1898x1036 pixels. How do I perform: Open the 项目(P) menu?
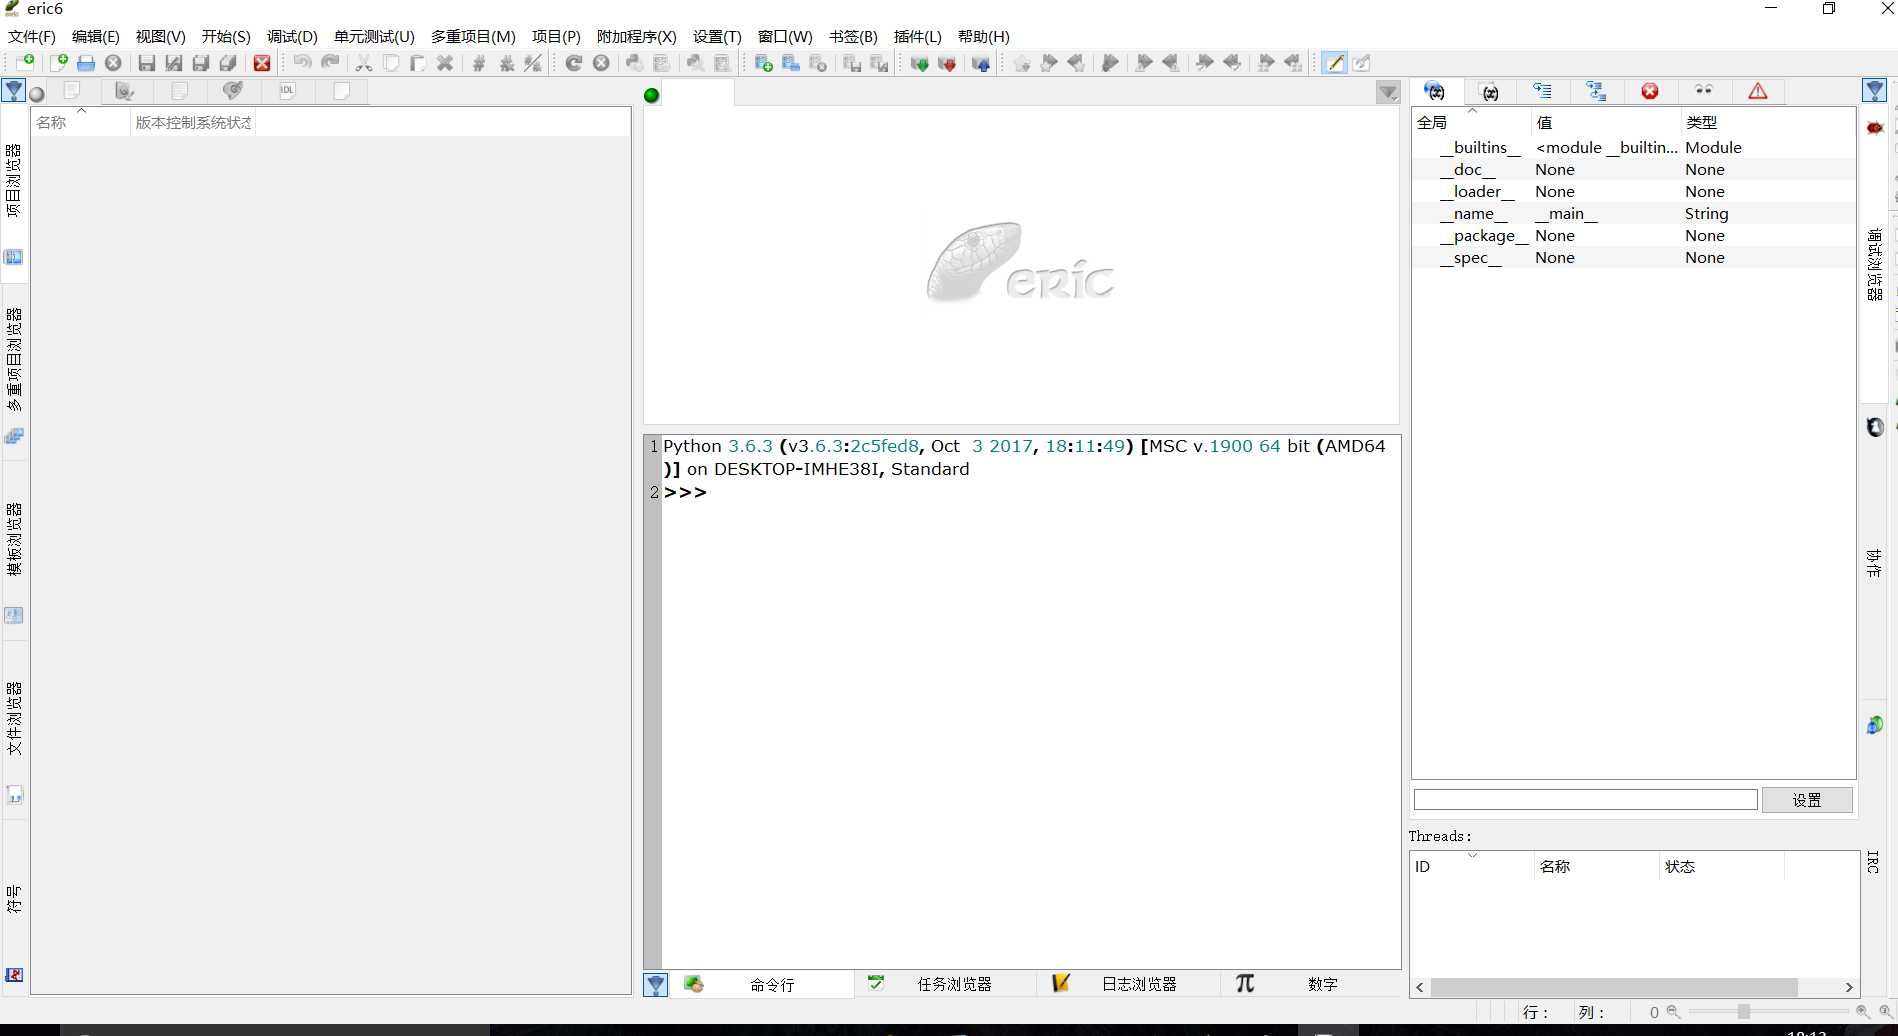(556, 37)
